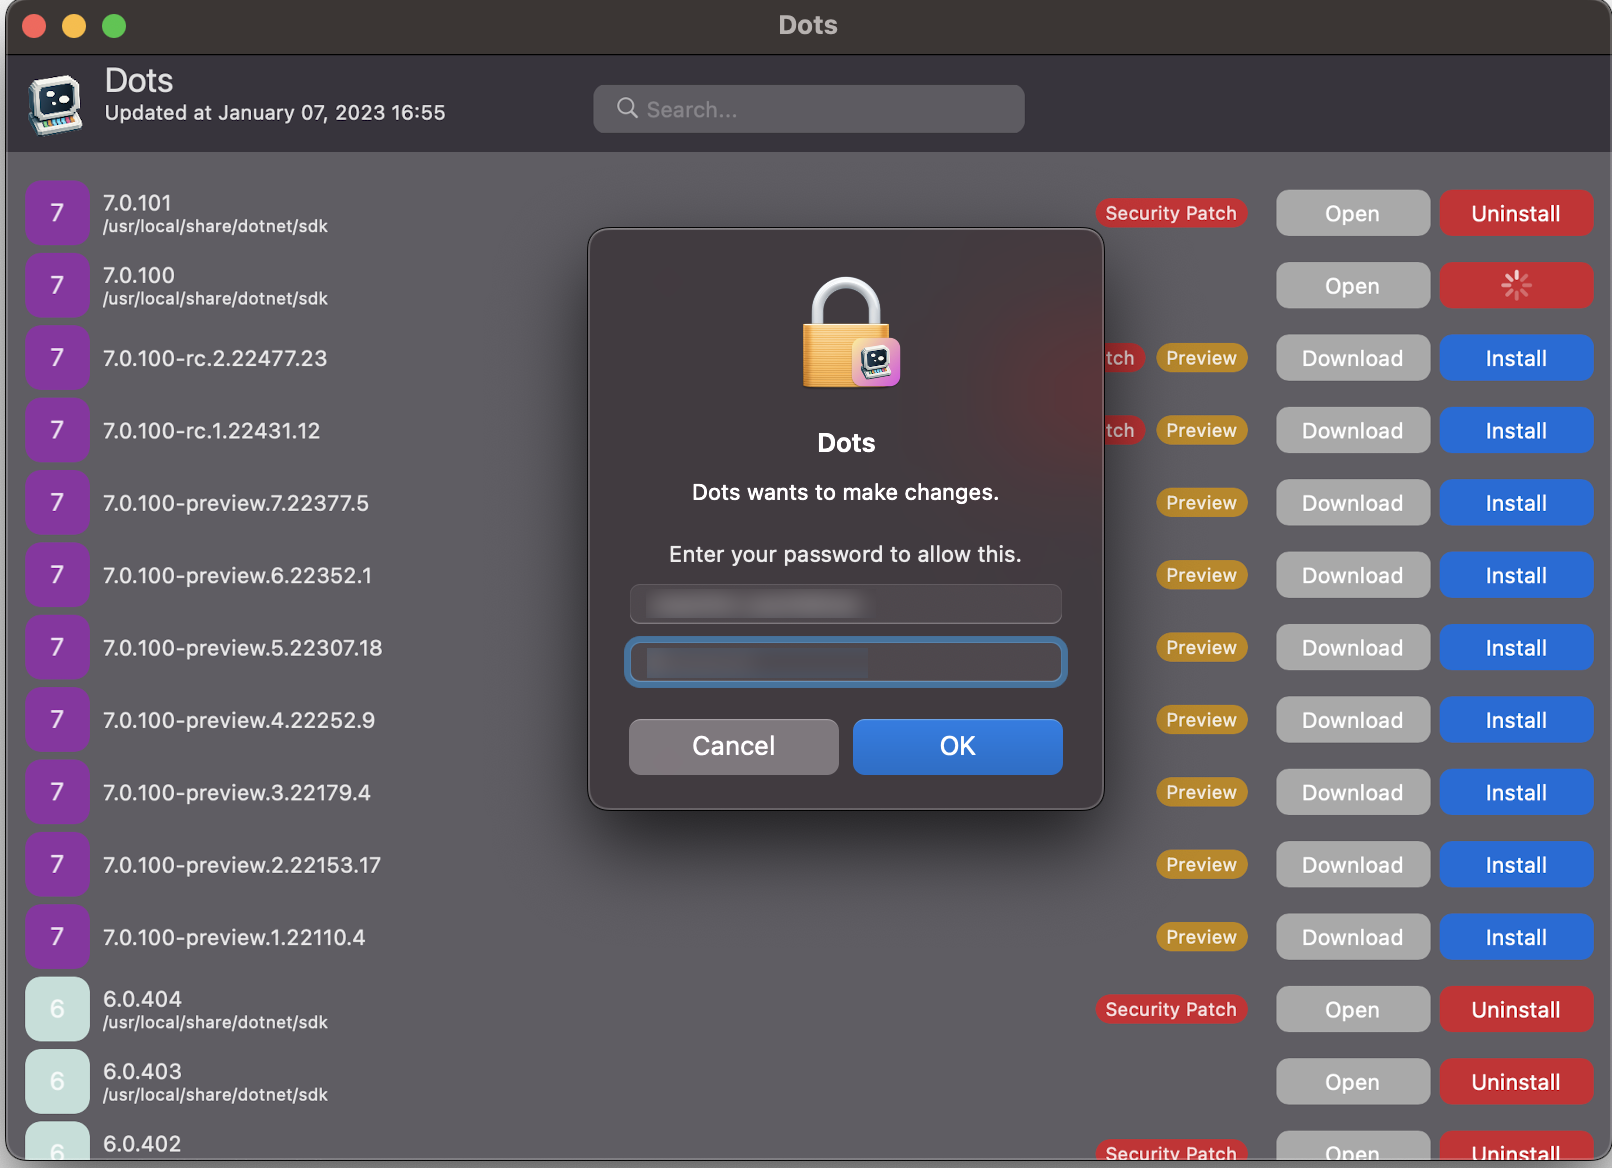
Task: Uninstall SDK version 7.0.101
Action: (1515, 214)
